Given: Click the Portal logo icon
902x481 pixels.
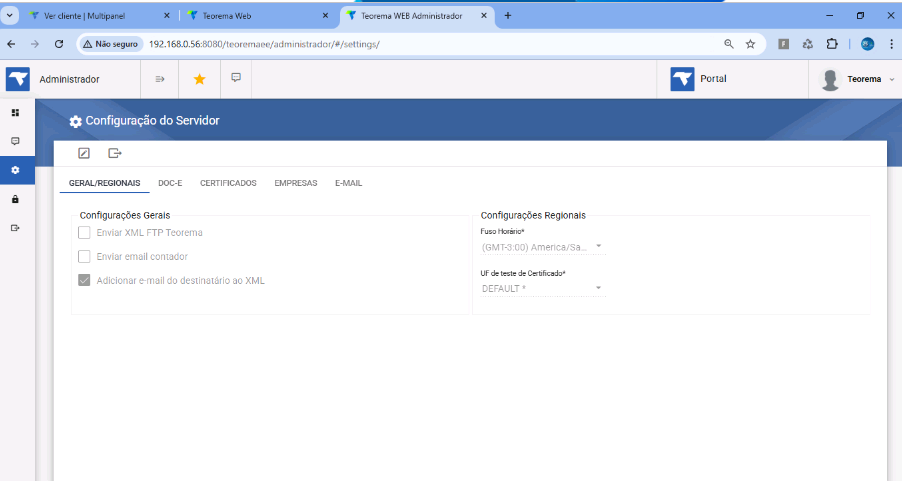Looking at the screenshot, I should [682, 79].
